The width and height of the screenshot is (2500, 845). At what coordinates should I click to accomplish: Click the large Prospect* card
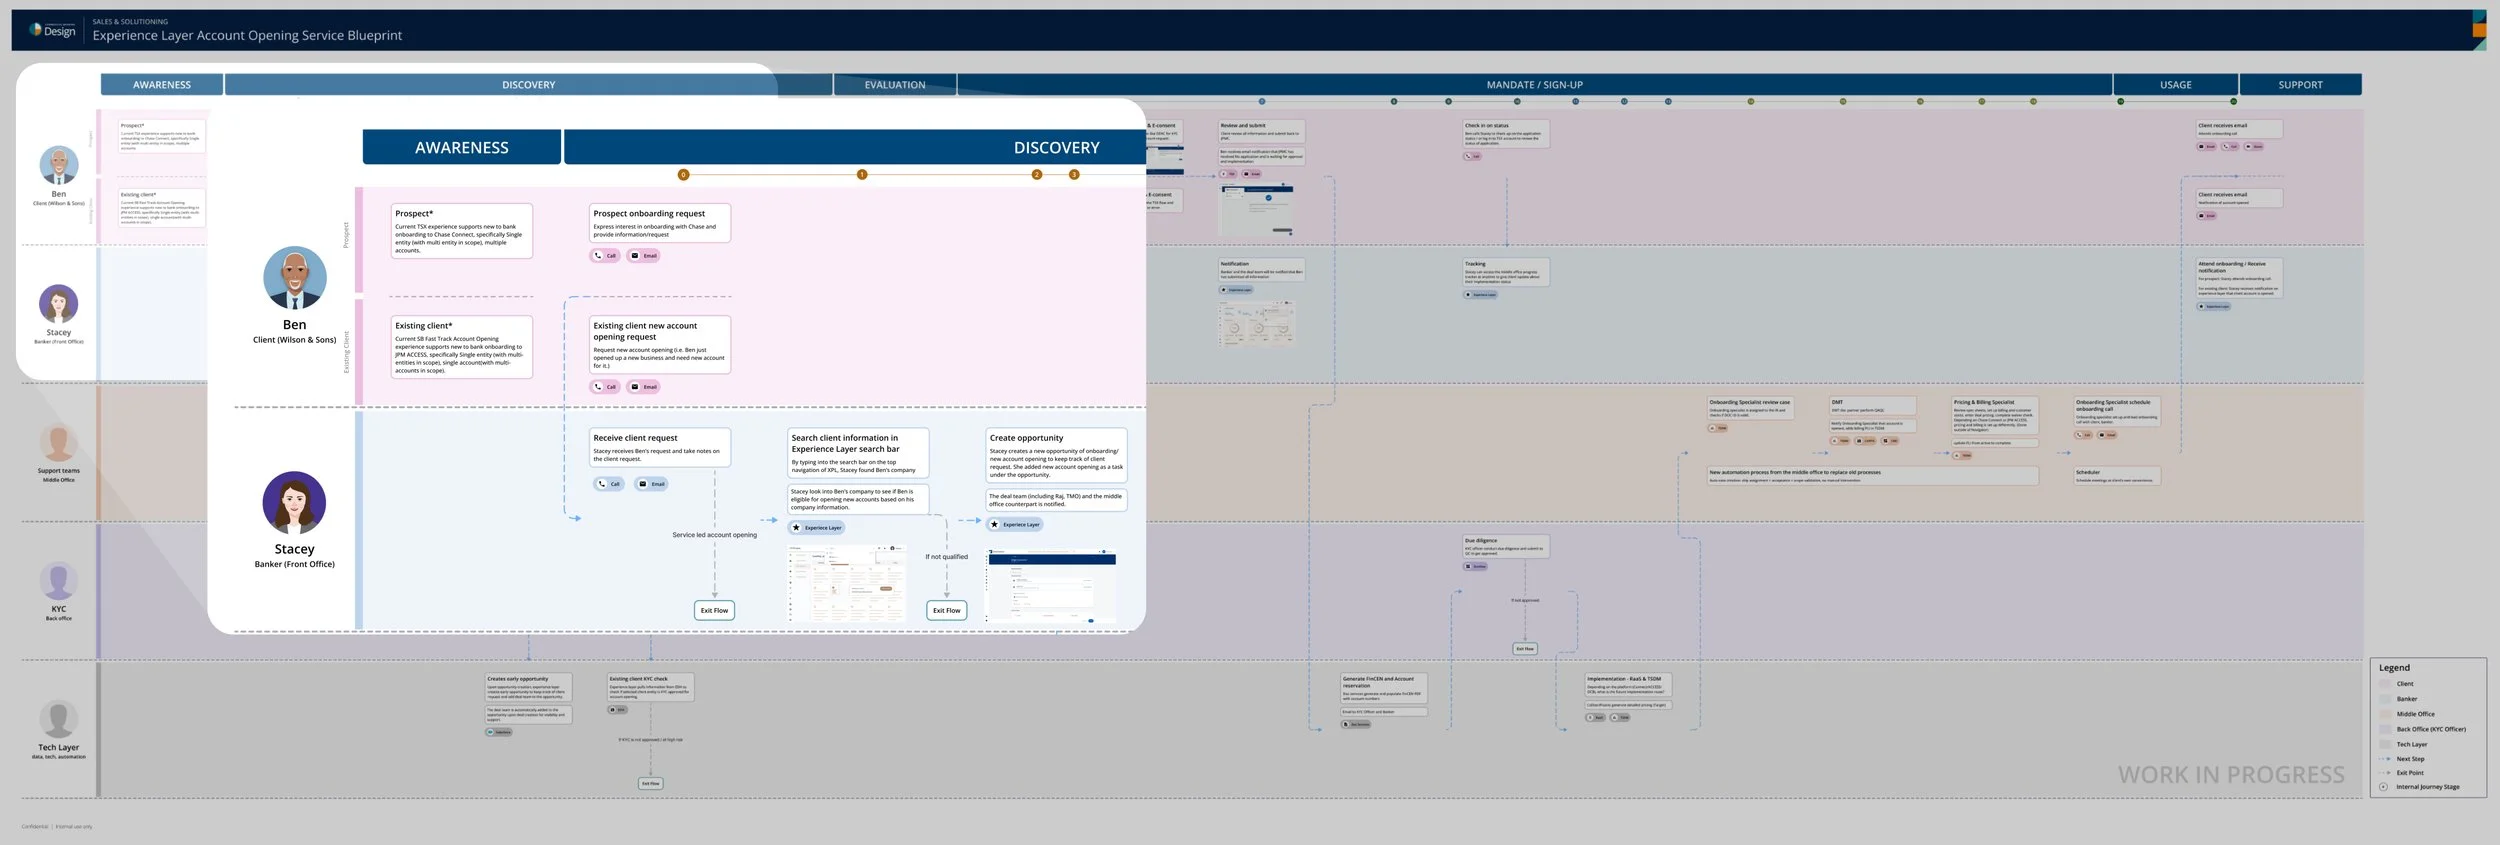[461, 231]
